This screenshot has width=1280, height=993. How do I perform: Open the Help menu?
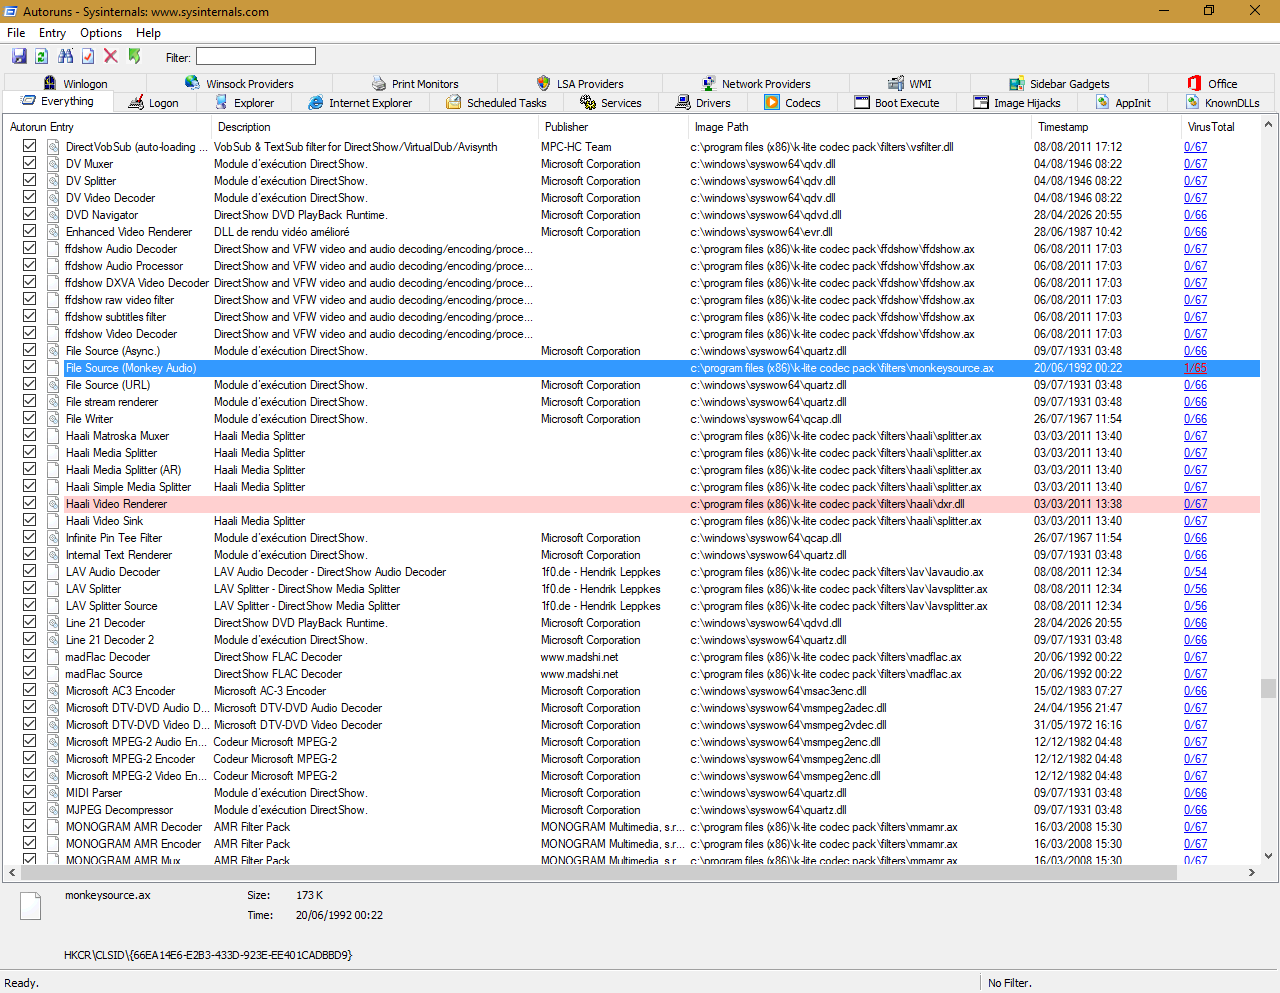coord(149,33)
